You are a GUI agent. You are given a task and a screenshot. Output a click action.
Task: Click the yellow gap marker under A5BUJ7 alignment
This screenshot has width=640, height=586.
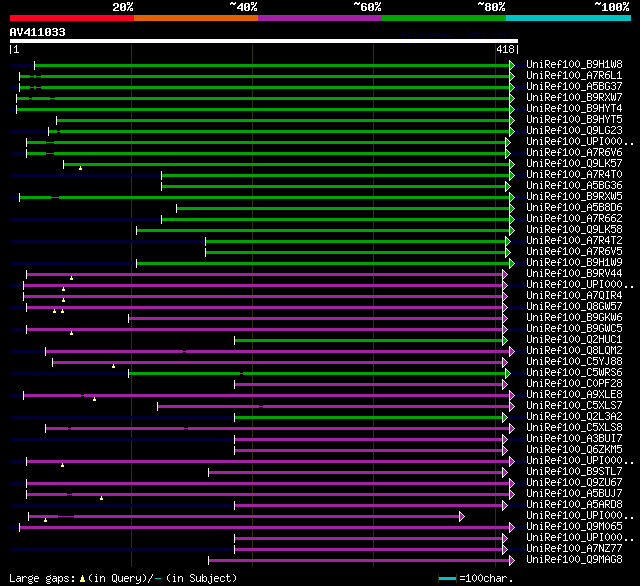[101, 498]
